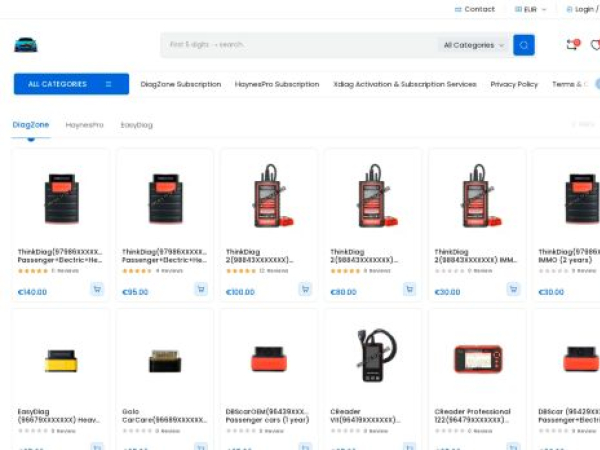Click the blue search magnifier button
Screen dimensions: 600x450
[523, 45]
